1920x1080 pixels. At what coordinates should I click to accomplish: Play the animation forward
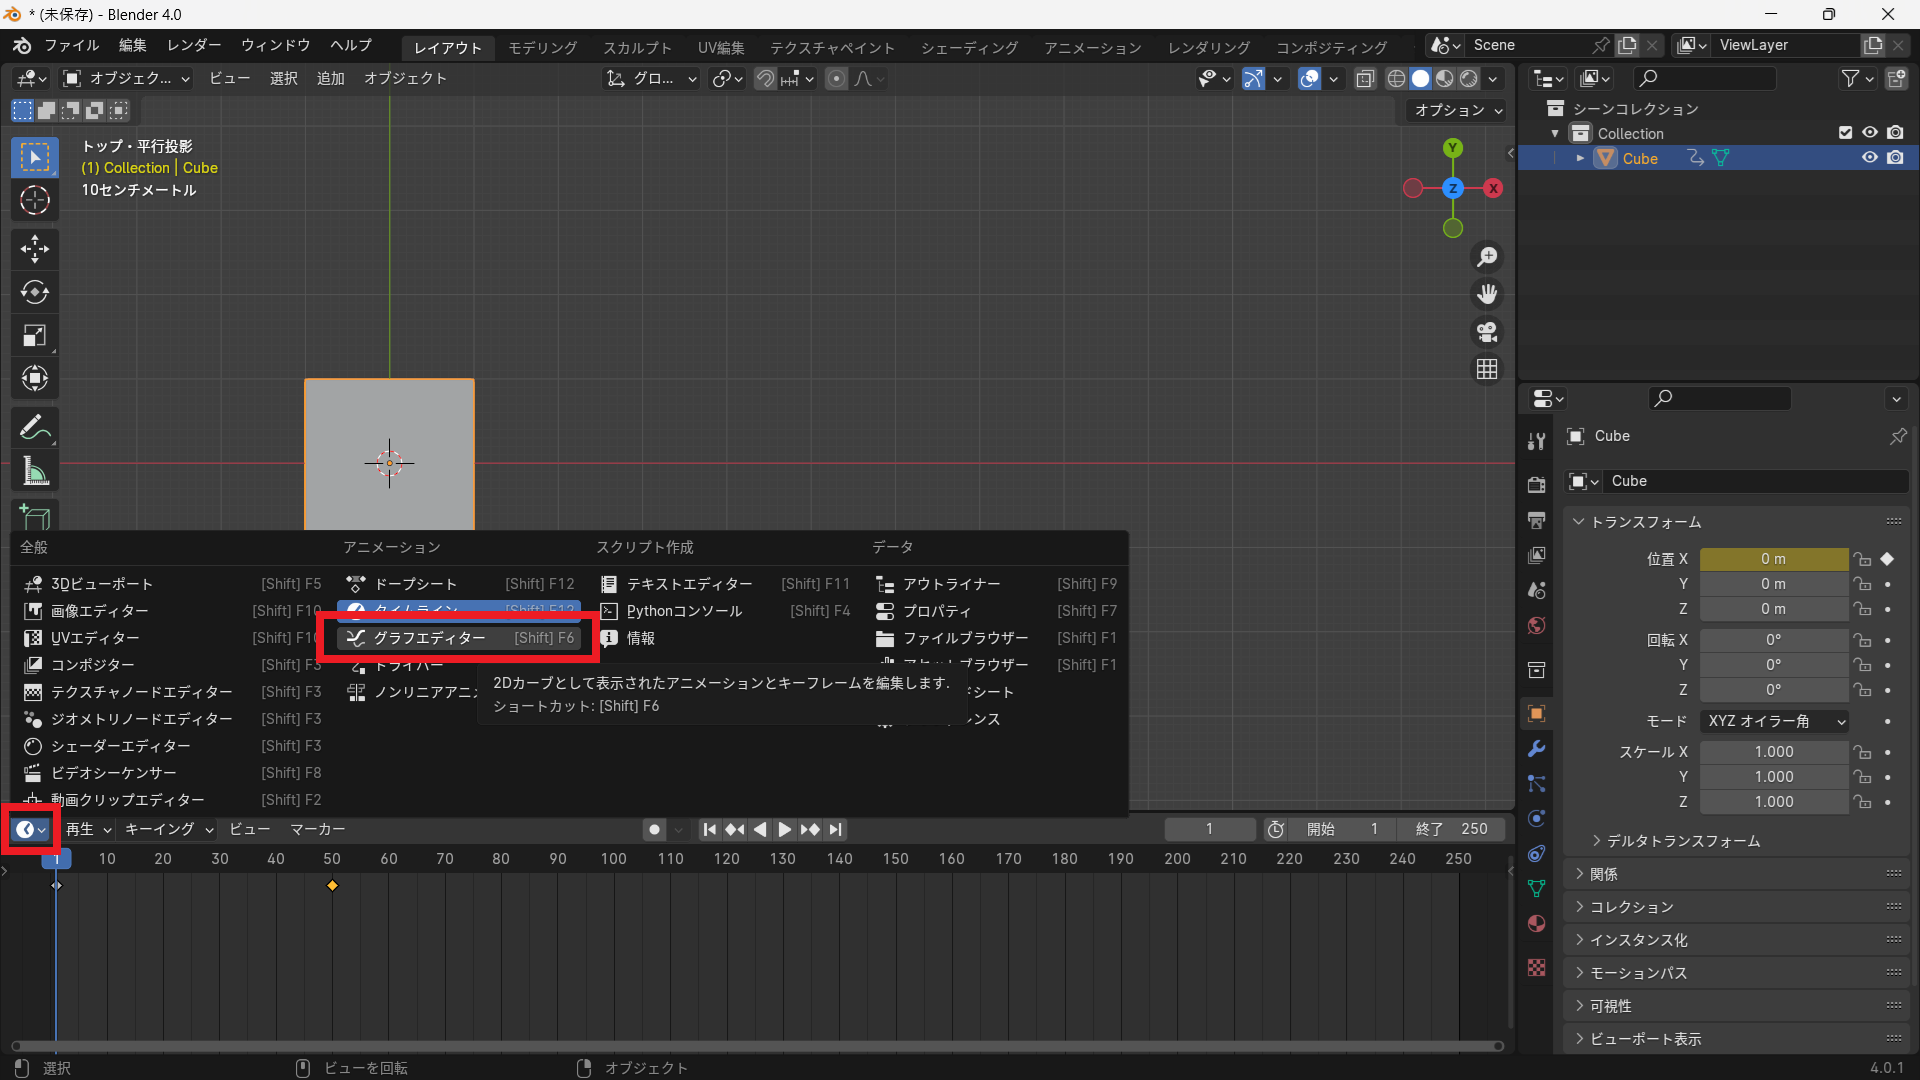(x=785, y=829)
